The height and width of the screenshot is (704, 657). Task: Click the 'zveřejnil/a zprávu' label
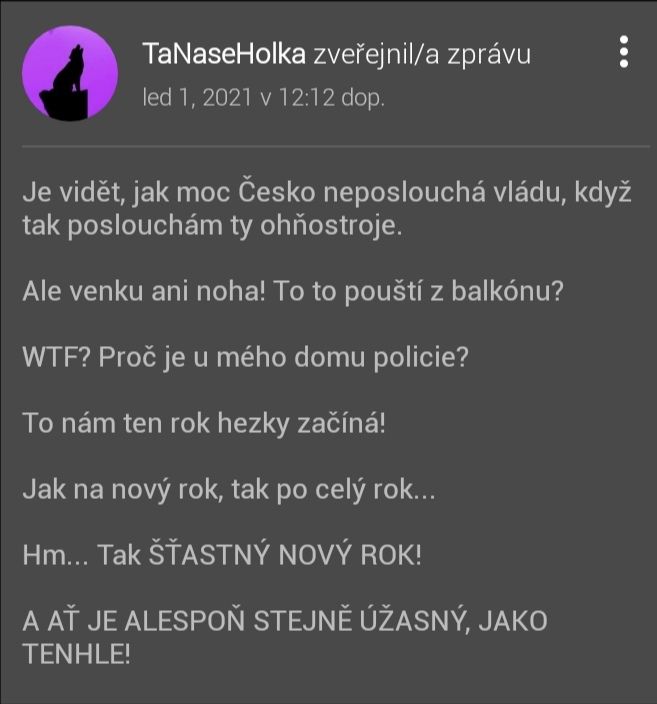coord(422,55)
